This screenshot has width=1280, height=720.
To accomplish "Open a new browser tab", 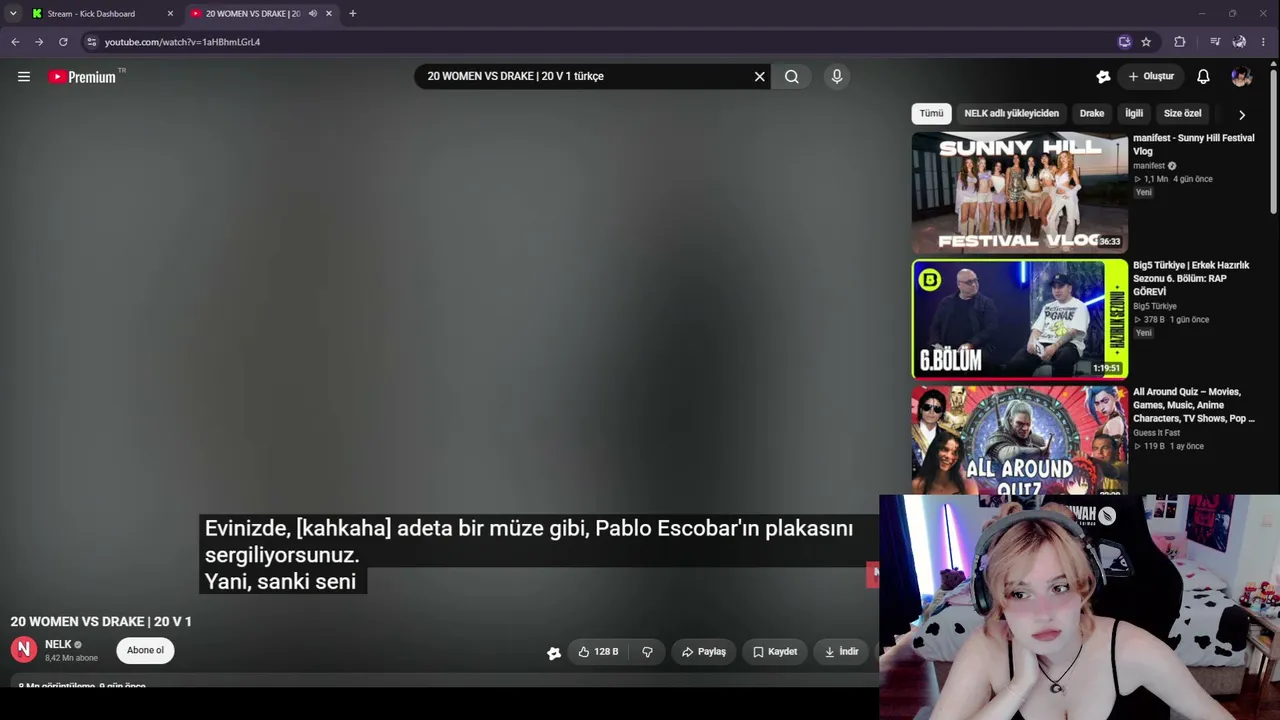I will pyautogui.click(x=352, y=14).
